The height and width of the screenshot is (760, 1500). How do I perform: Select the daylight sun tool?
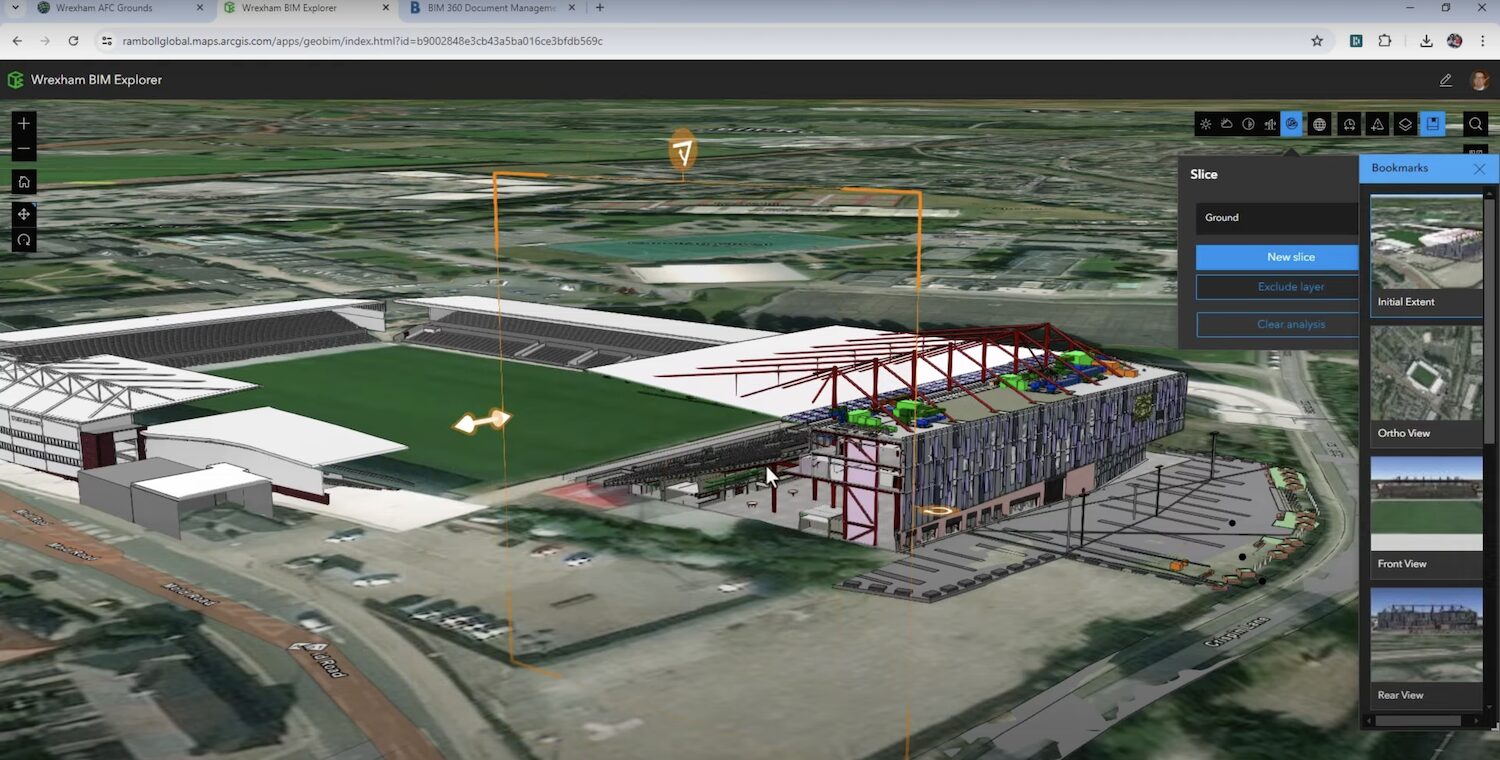[x=1205, y=124]
